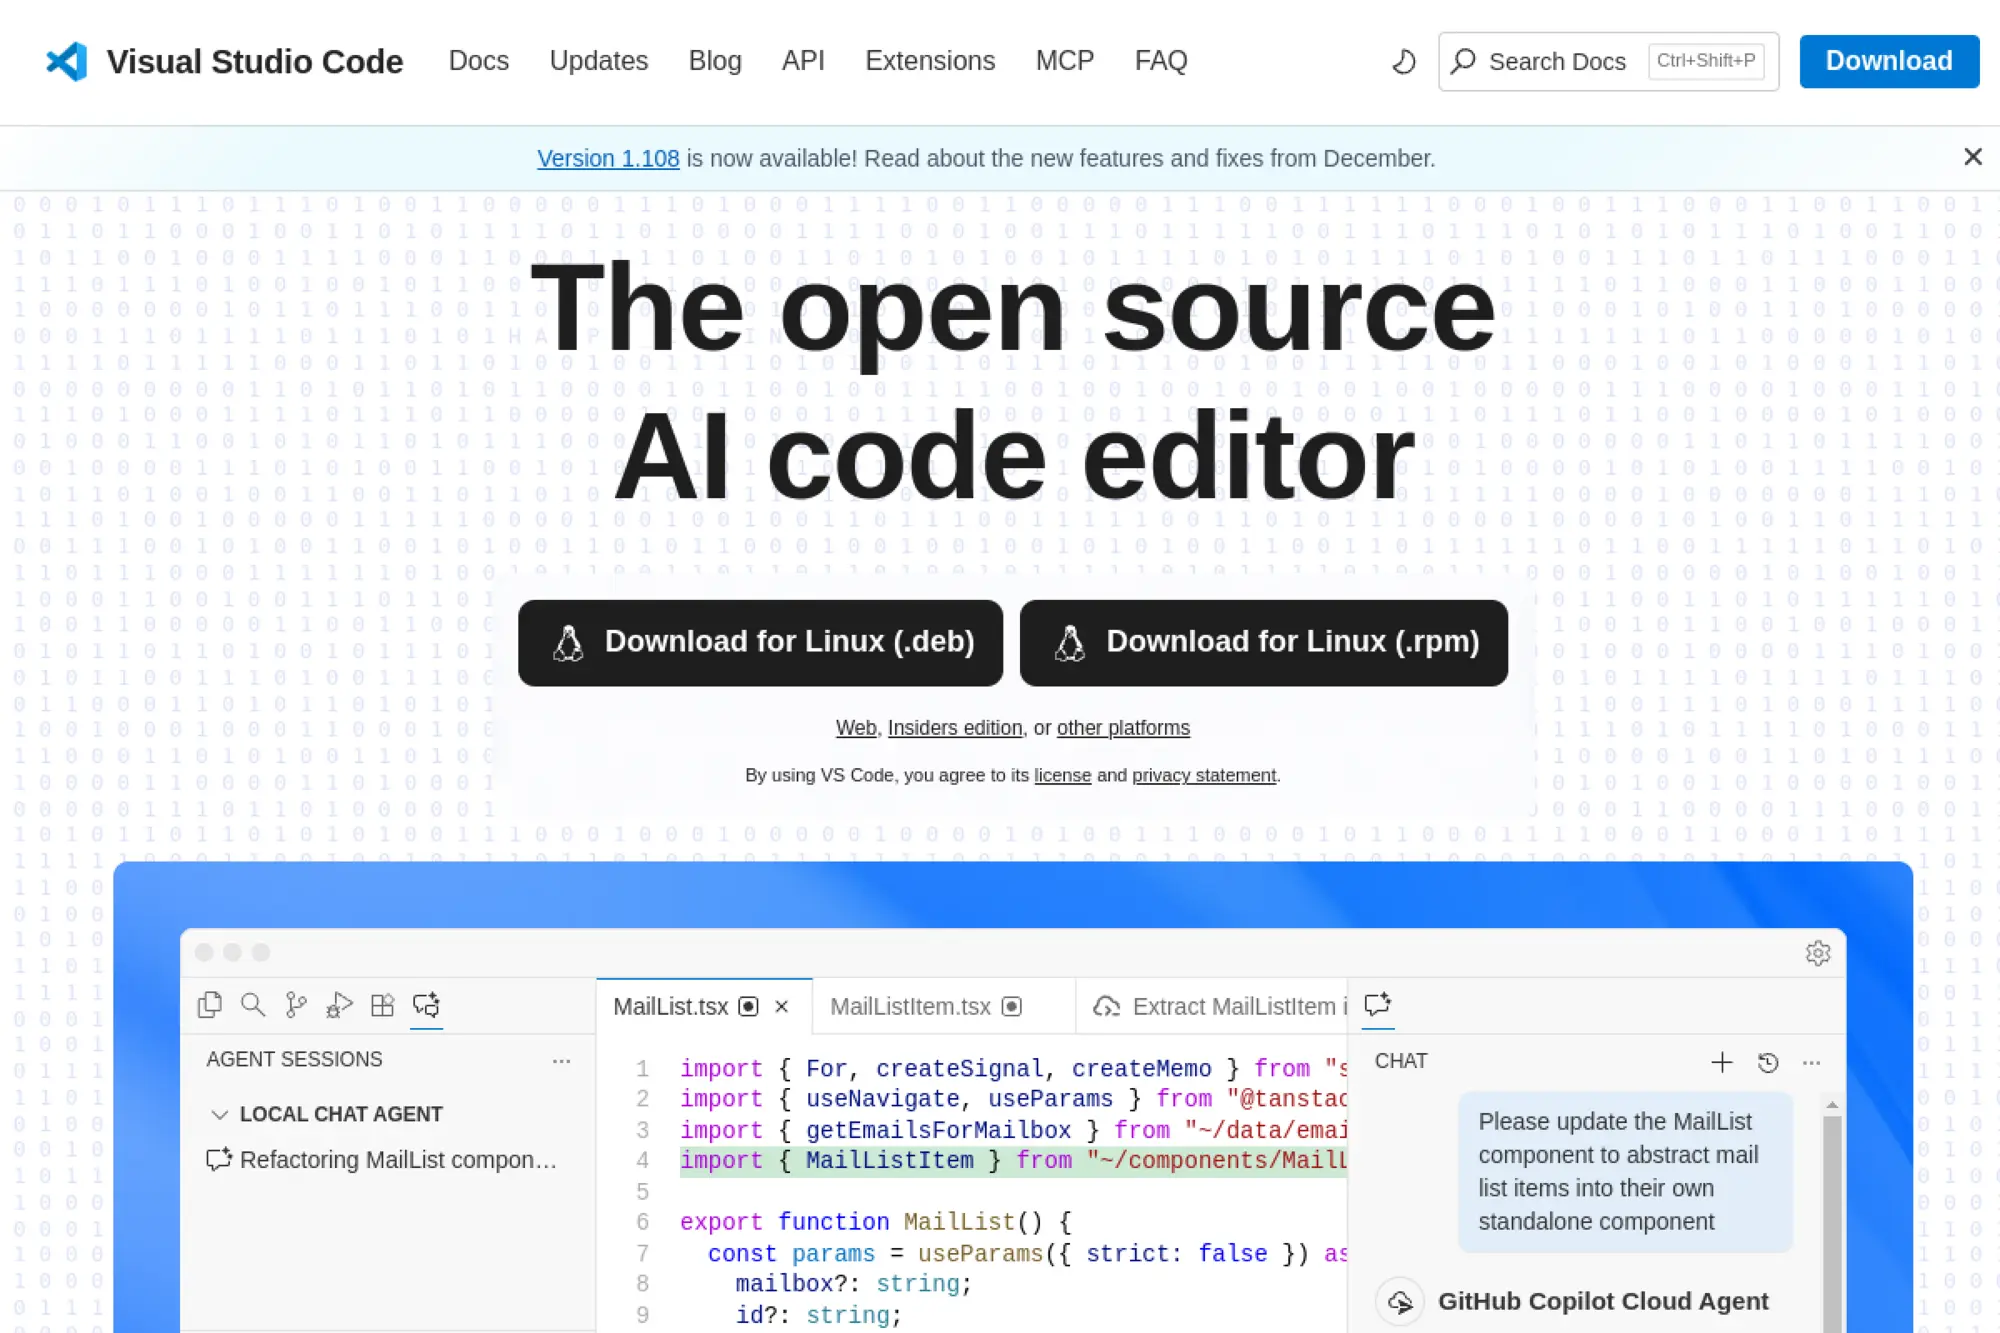Open the Agent Sessions more actions menu
The image size is (2000, 1333).
point(562,1061)
